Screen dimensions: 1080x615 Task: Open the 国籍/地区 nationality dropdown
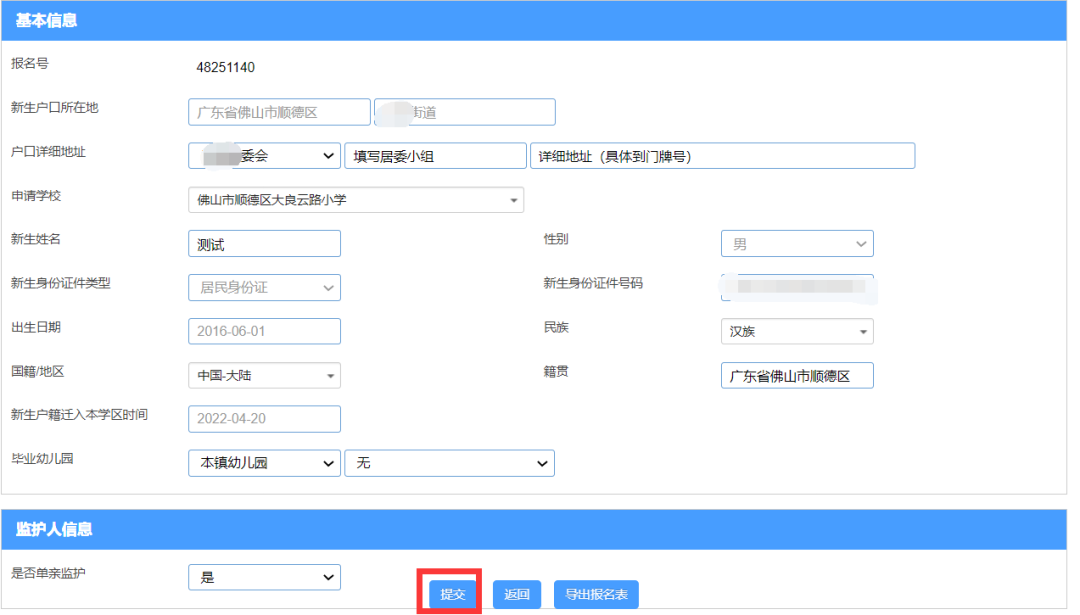pyautogui.click(x=264, y=376)
